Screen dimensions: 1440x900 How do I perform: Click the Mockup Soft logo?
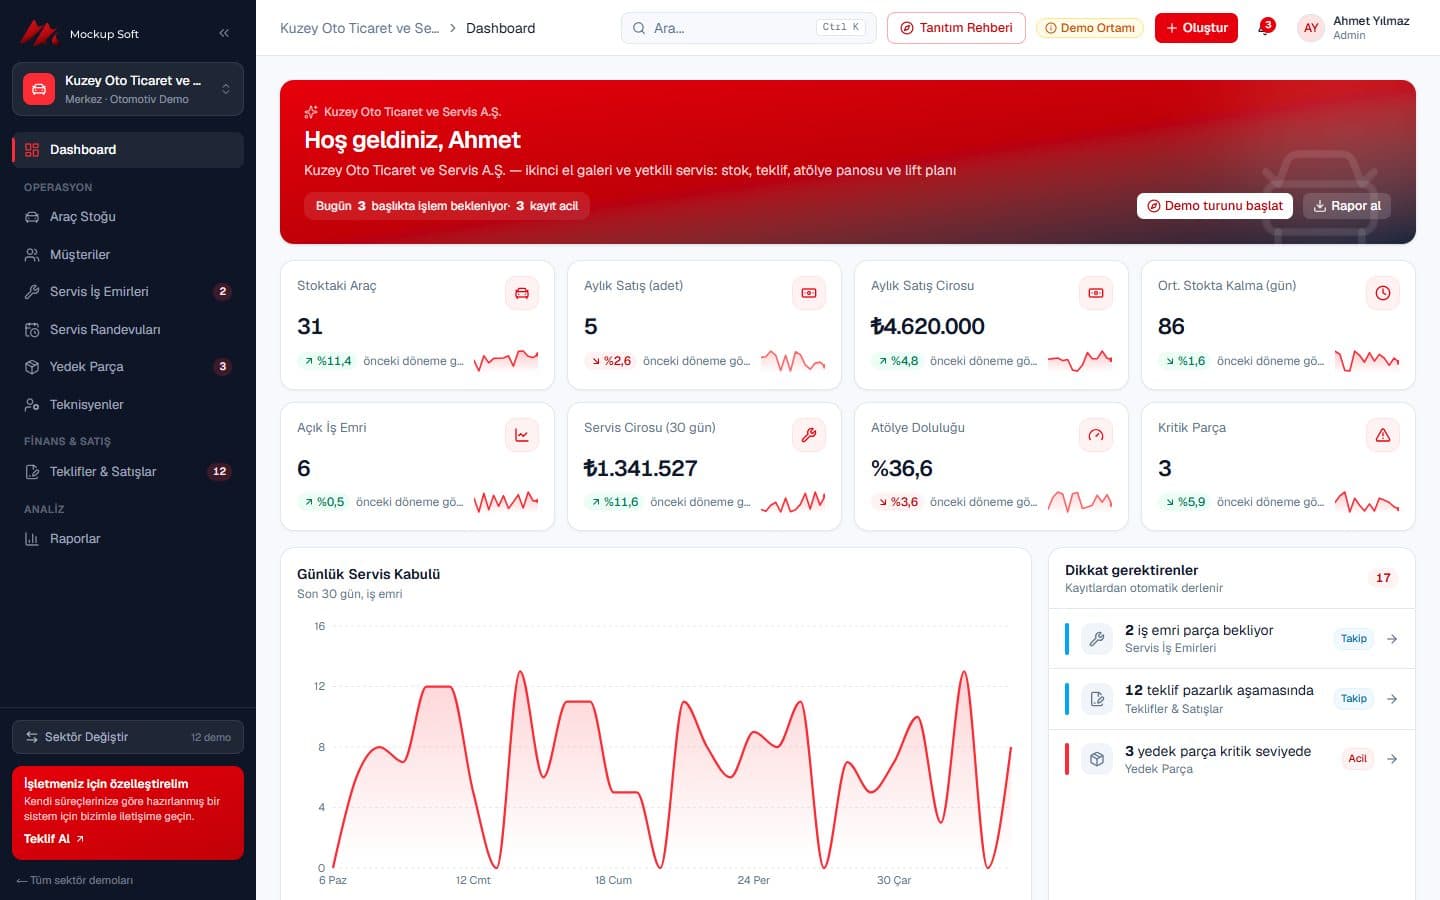coord(80,33)
